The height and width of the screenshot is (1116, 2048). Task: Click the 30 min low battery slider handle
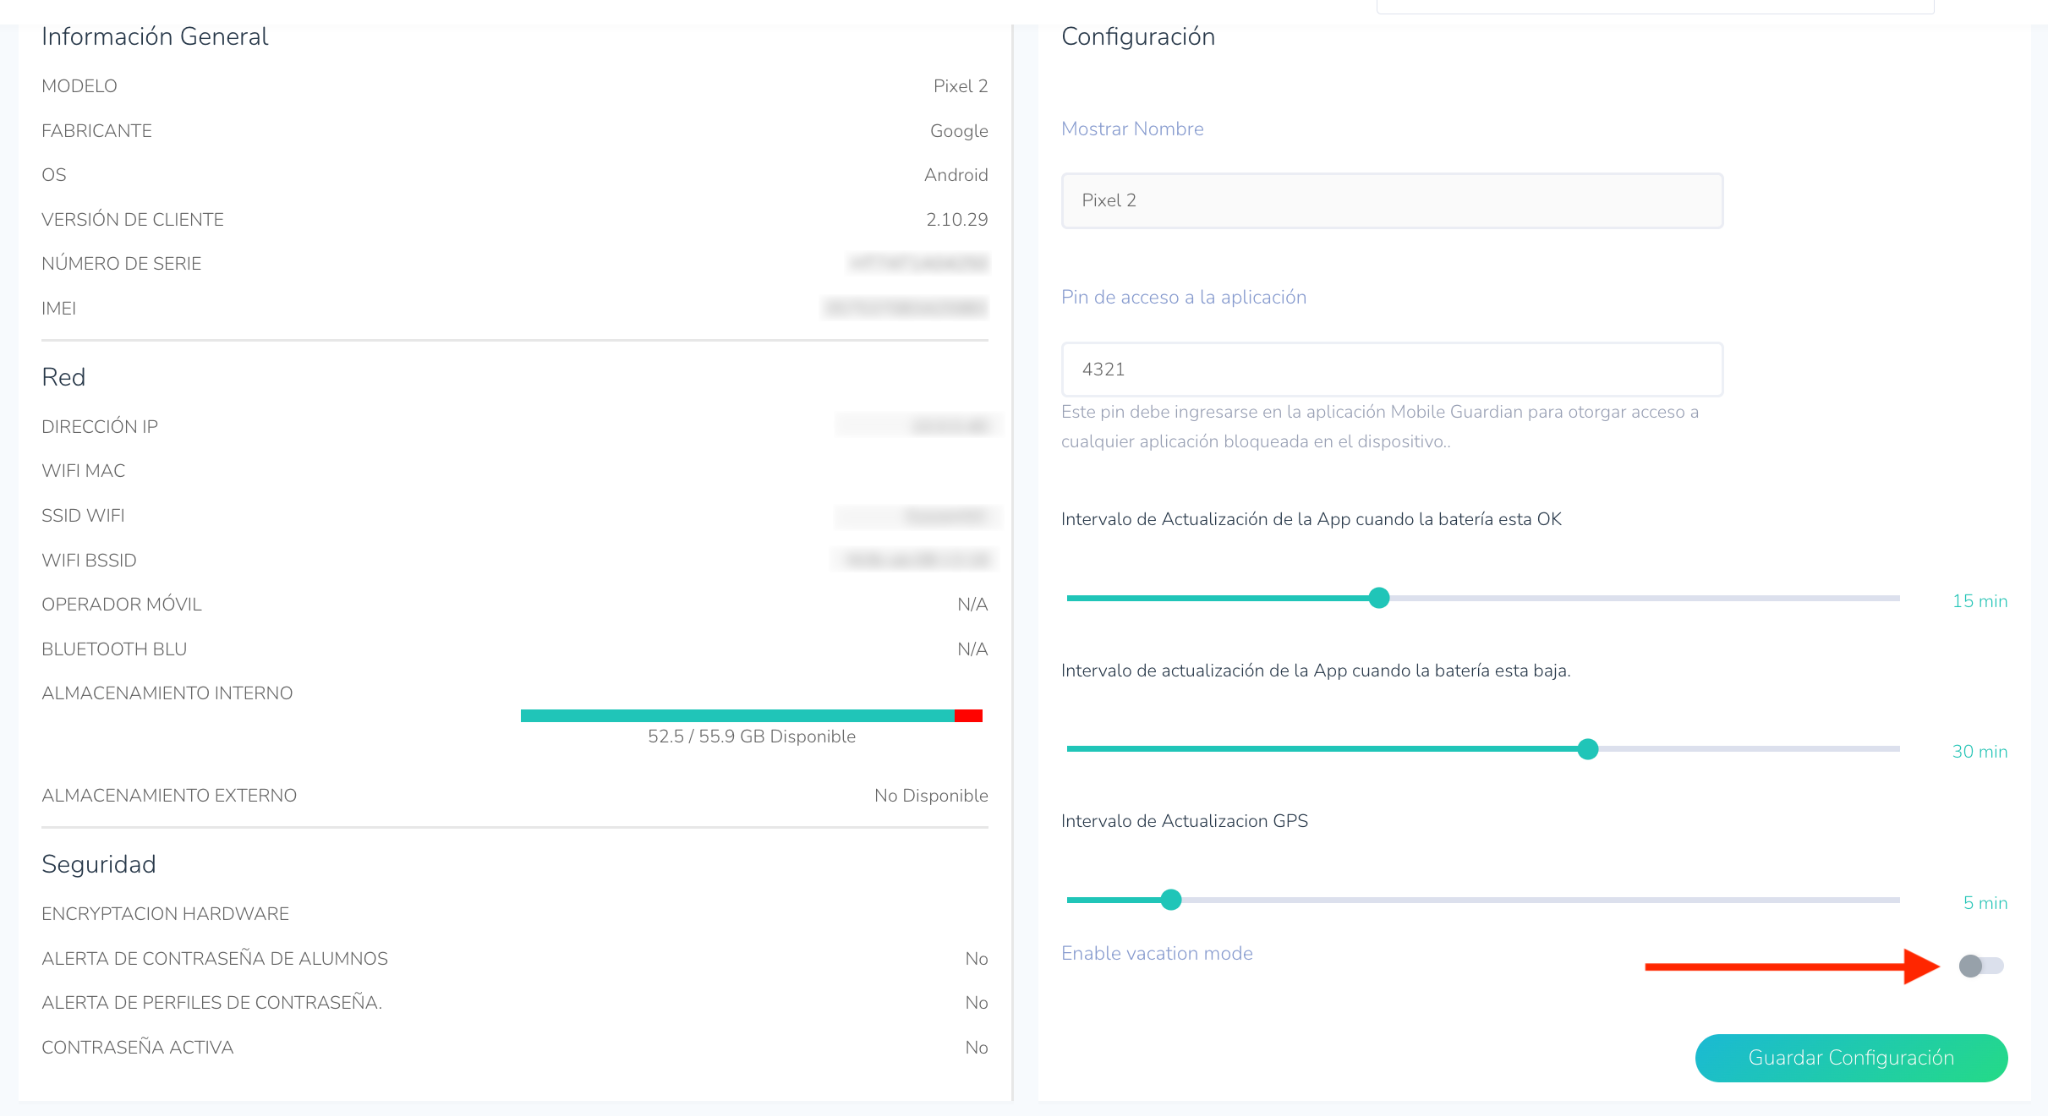1587,749
